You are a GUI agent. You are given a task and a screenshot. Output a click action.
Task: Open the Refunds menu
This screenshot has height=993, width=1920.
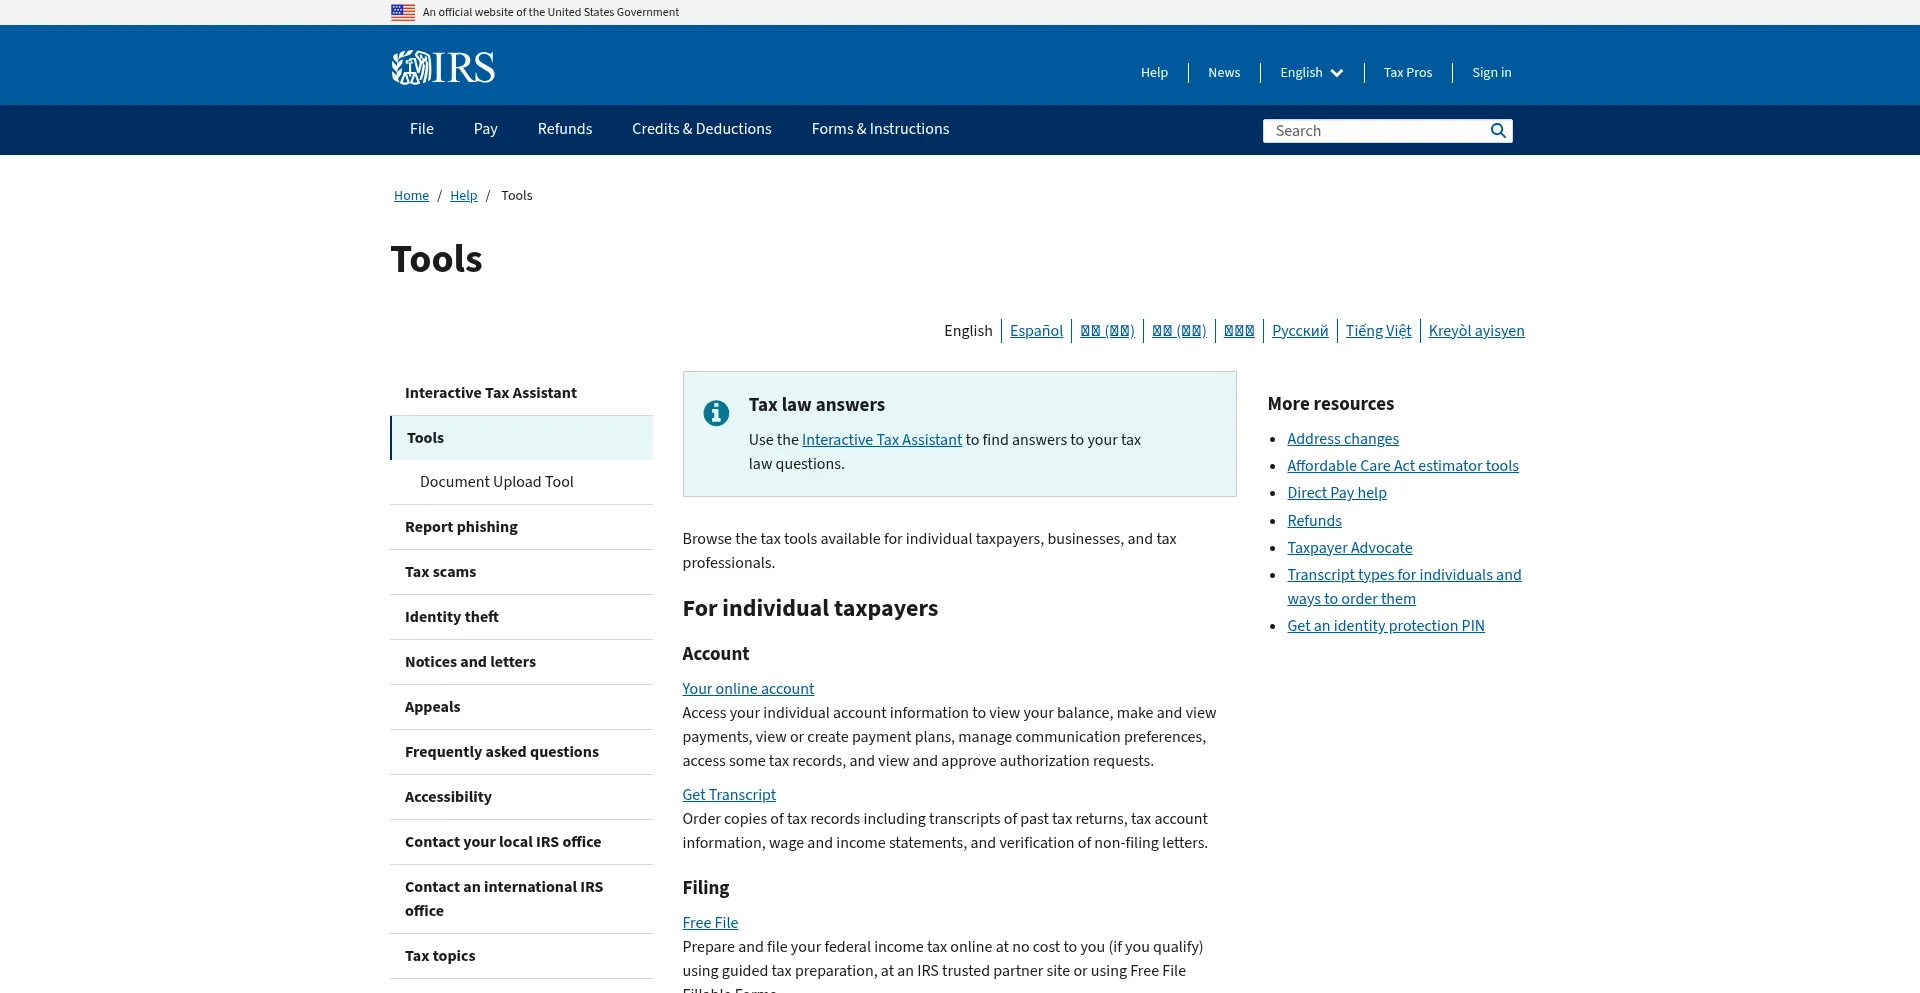(x=565, y=129)
